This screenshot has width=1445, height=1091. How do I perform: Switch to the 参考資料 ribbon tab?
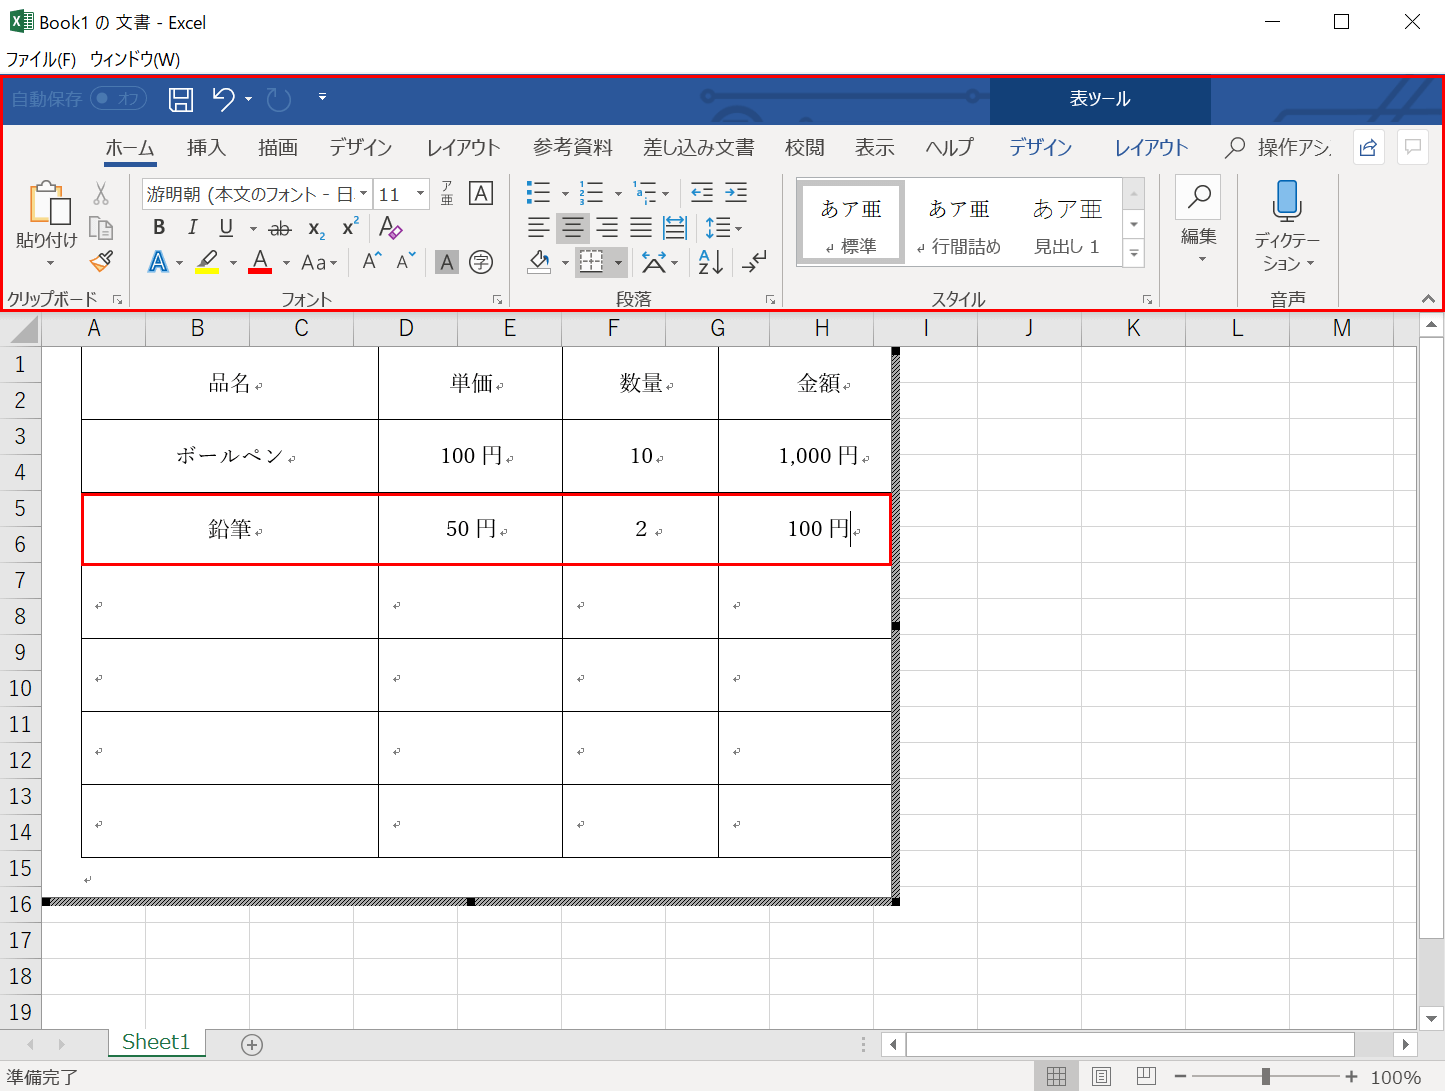pyautogui.click(x=573, y=148)
